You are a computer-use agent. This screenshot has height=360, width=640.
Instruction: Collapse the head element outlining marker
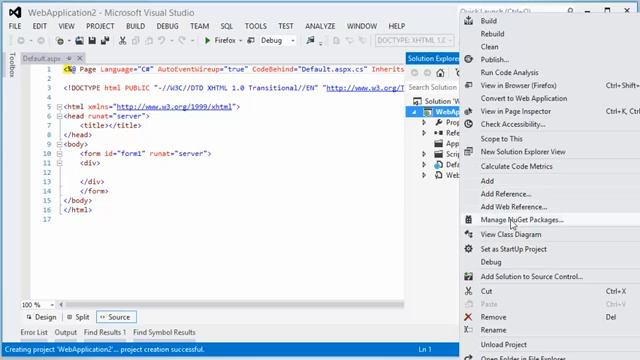(x=59, y=116)
